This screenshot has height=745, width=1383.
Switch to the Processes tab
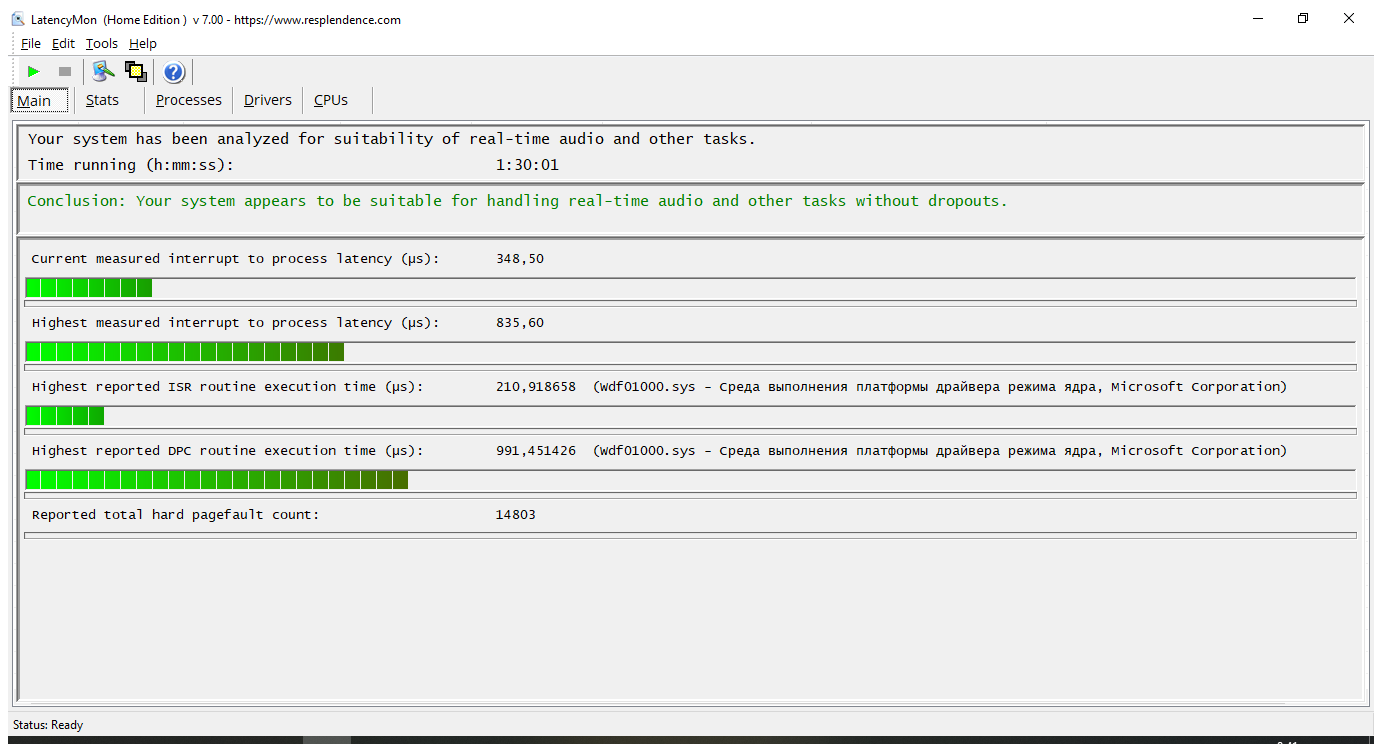coord(189,100)
